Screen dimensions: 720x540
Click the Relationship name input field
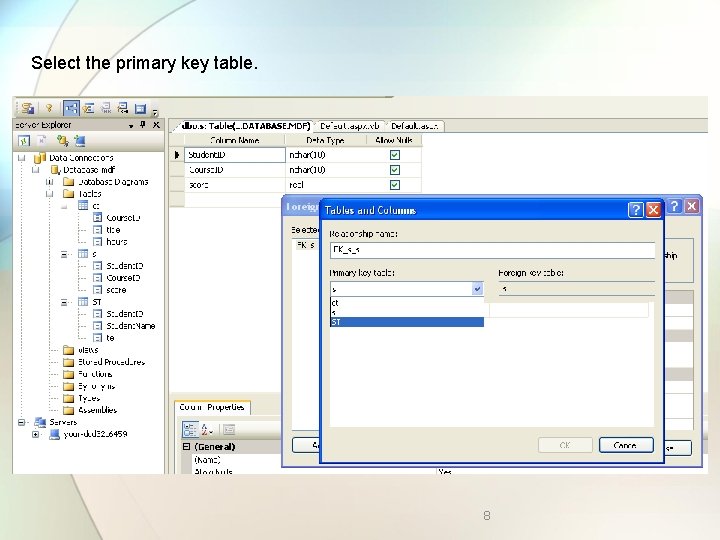coord(492,250)
